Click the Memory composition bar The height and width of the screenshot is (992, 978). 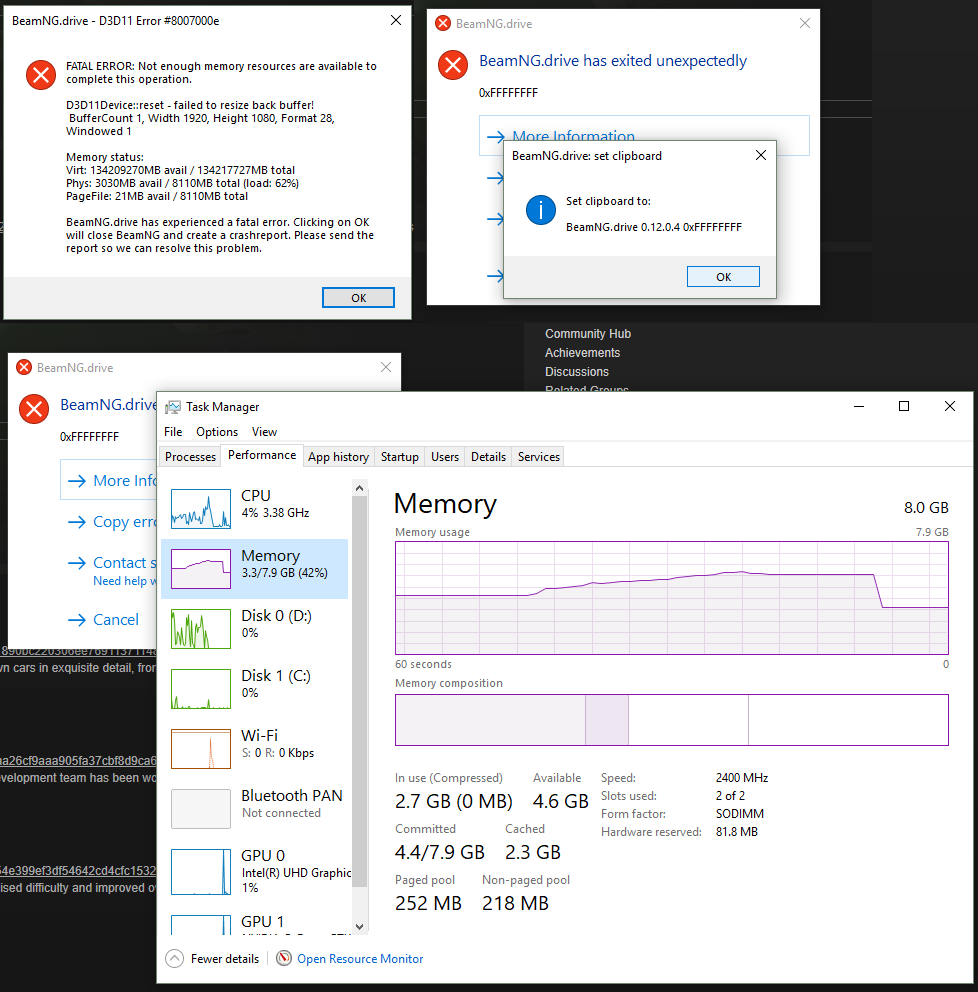pos(672,720)
